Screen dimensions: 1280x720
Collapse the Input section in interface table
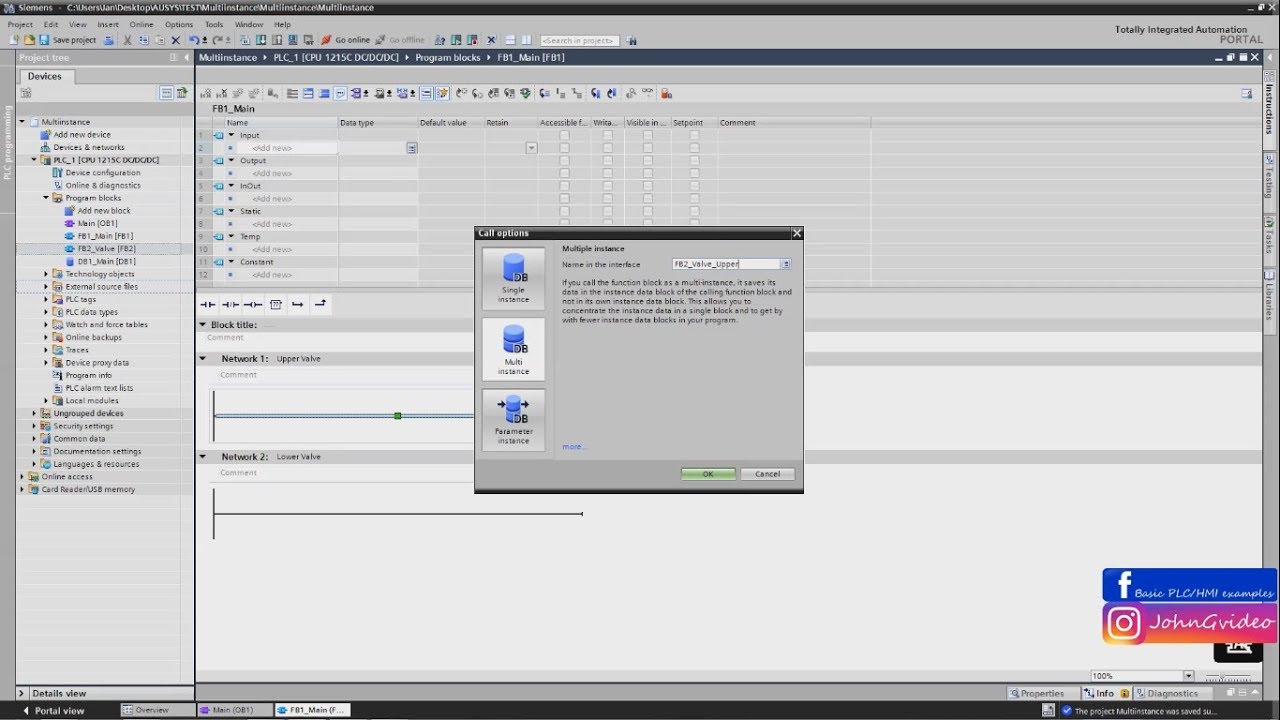(231, 135)
